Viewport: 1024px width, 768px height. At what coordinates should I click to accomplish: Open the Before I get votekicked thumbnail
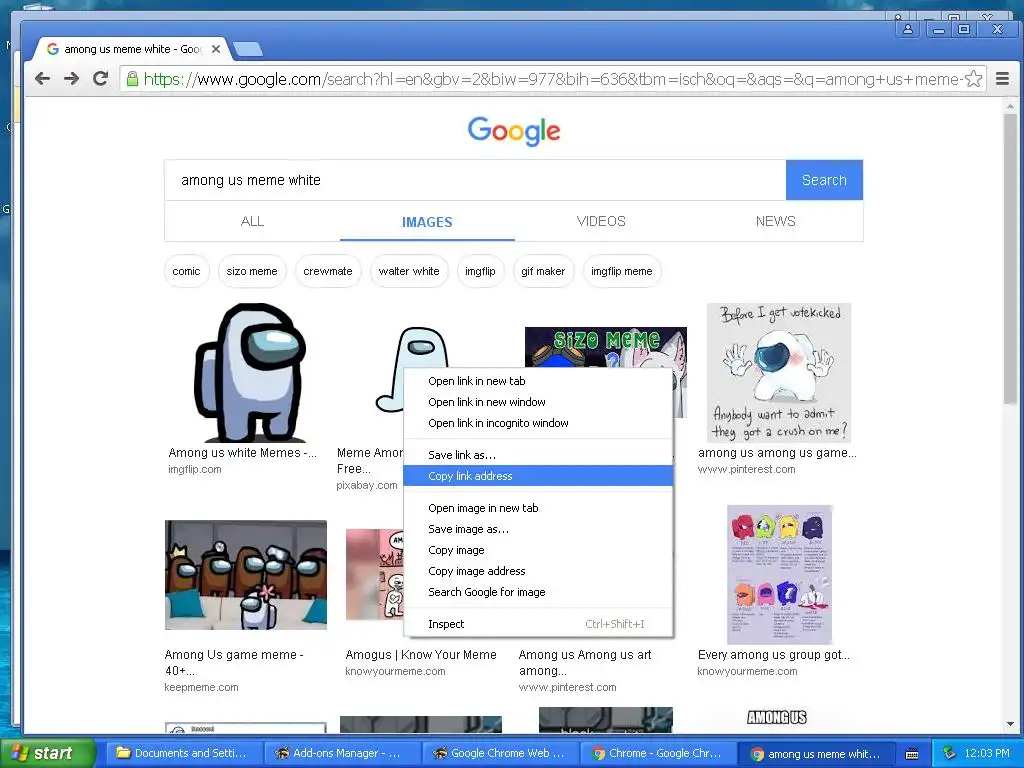click(778, 372)
